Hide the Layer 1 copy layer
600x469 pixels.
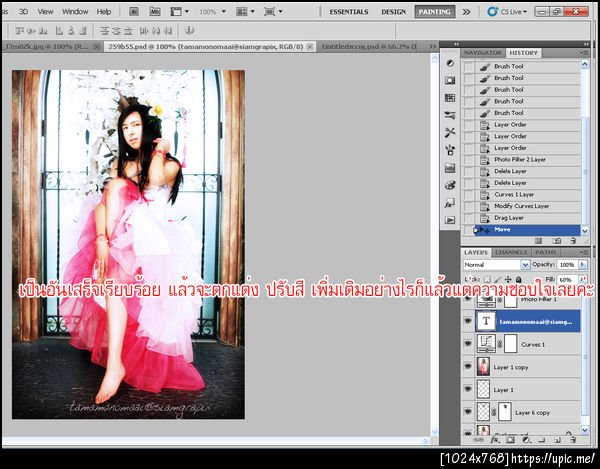point(468,366)
